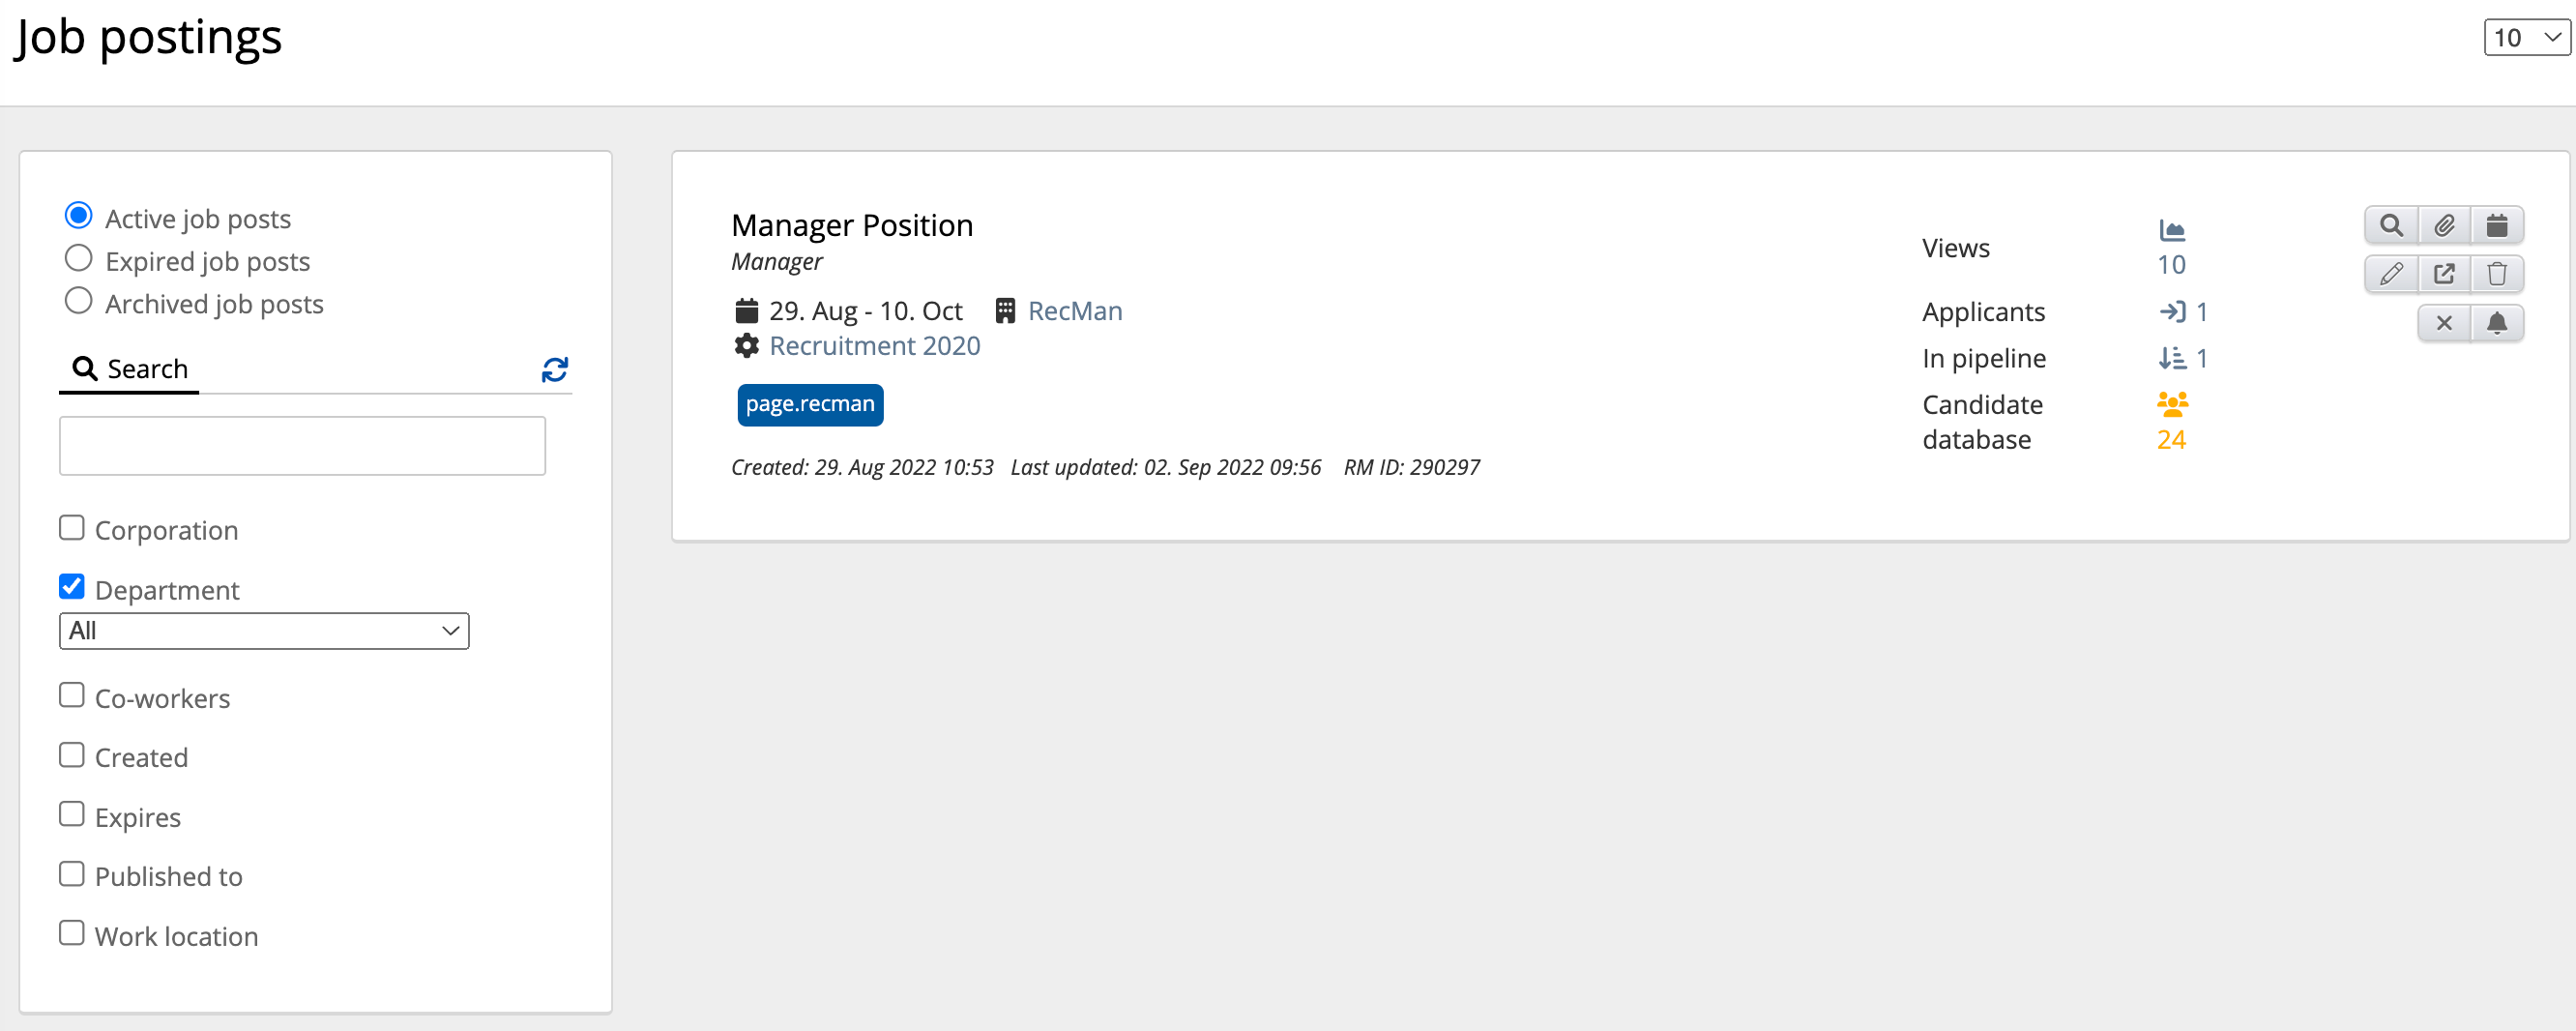The image size is (2576, 1031).
Task: Open the Recruitment 2020 project link
Action: 875,346
